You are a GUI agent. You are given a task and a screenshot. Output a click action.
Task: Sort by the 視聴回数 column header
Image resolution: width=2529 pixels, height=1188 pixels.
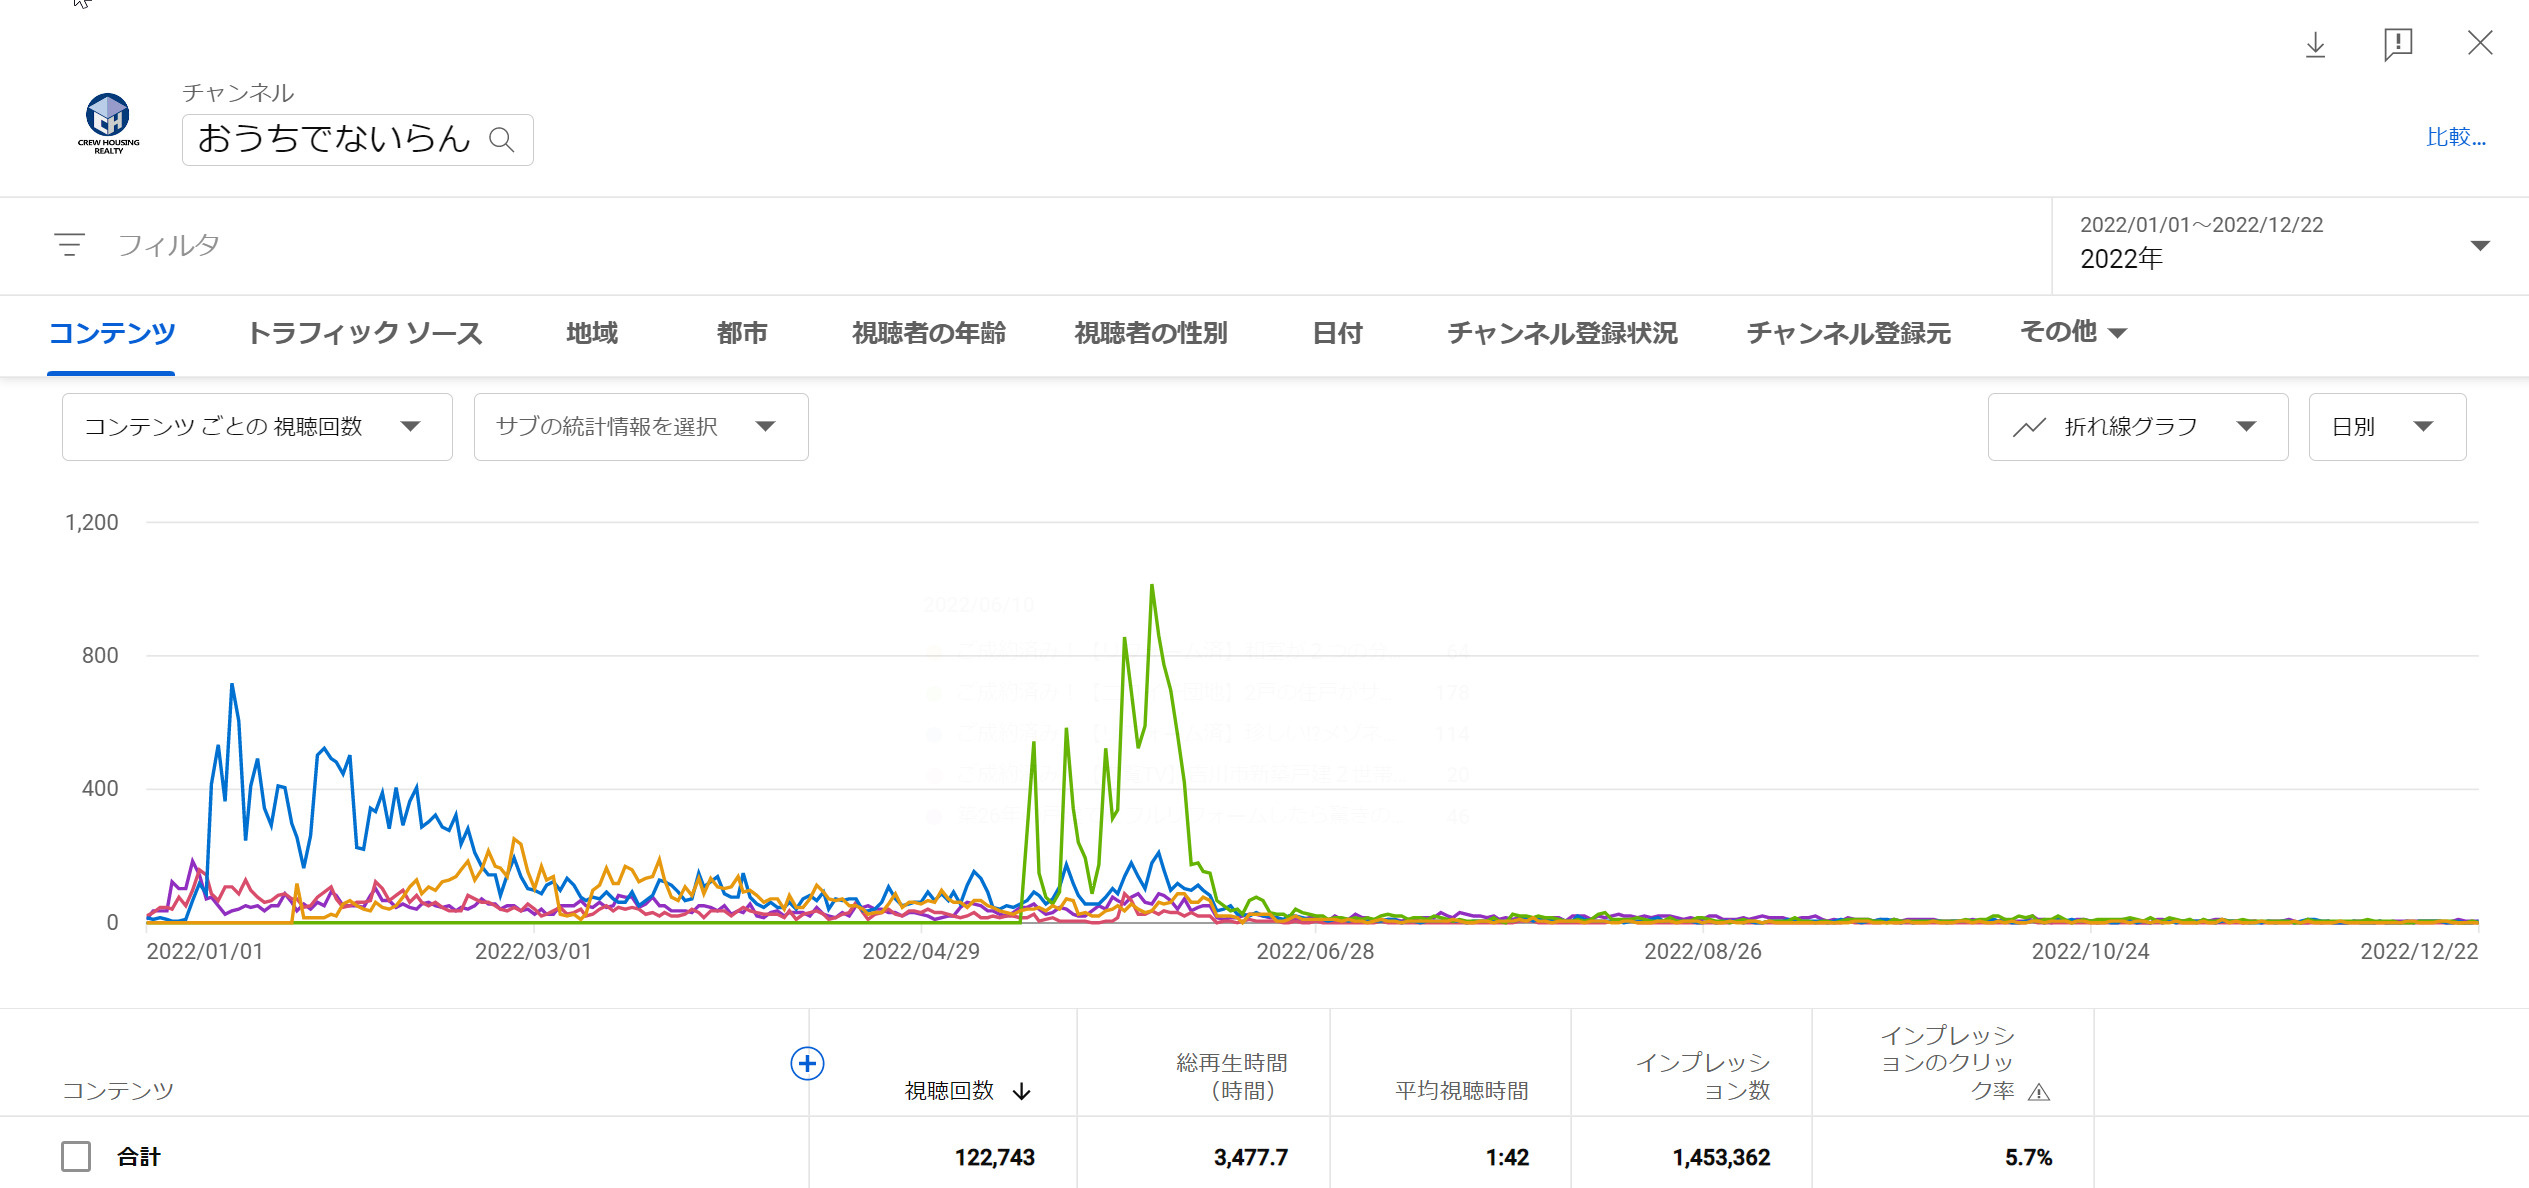[x=949, y=1091]
